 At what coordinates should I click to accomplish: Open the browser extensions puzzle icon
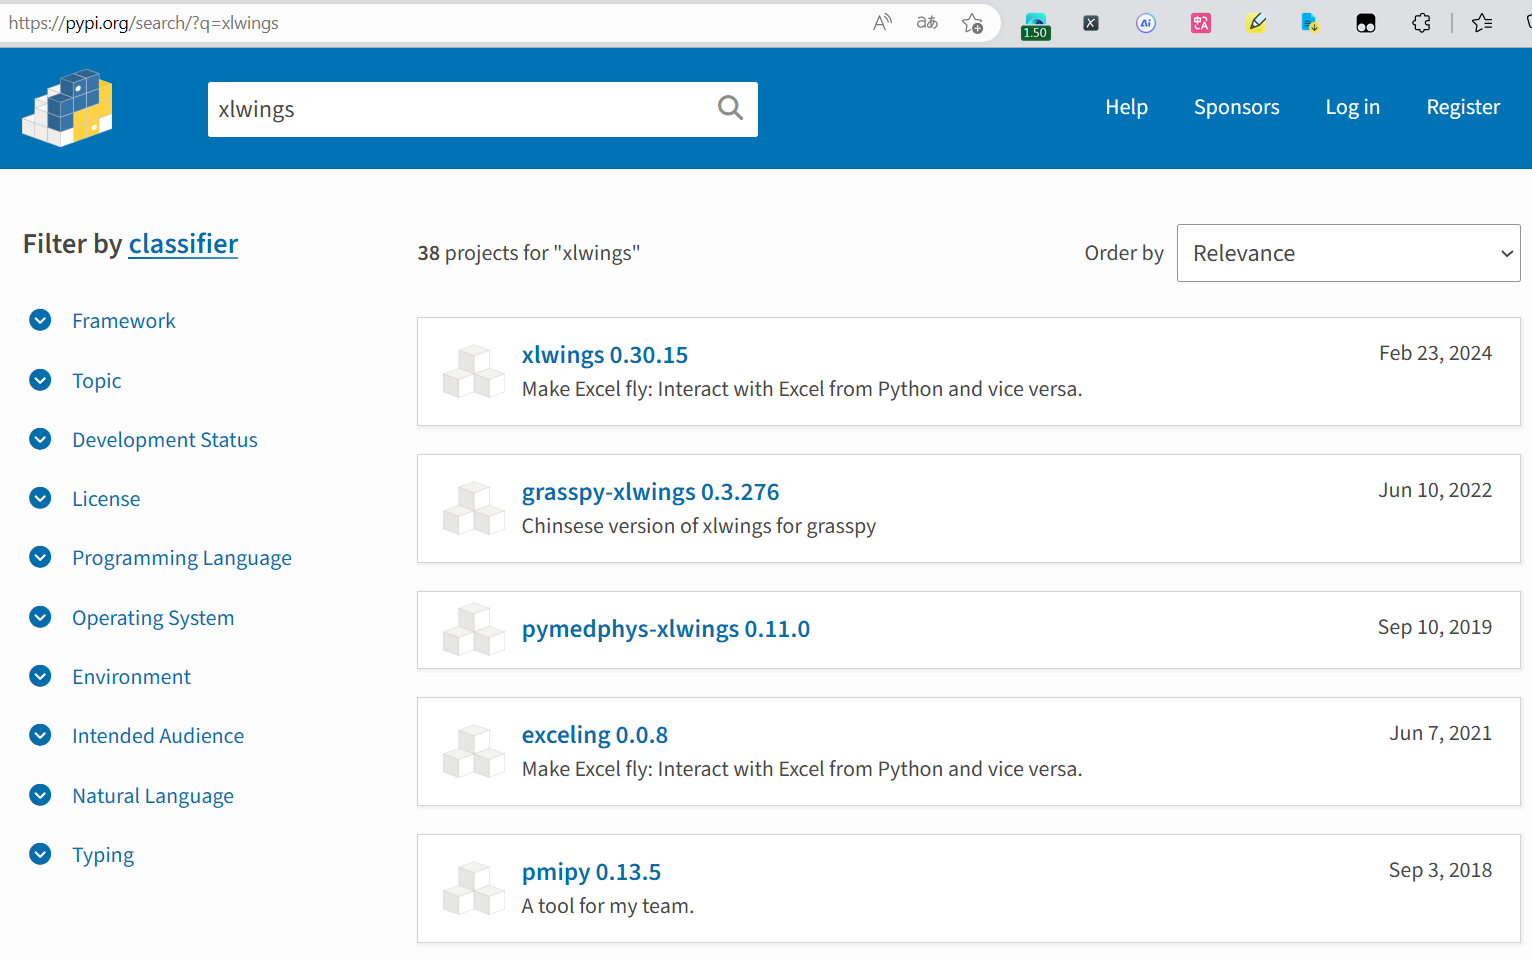[x=1421, y=23]
